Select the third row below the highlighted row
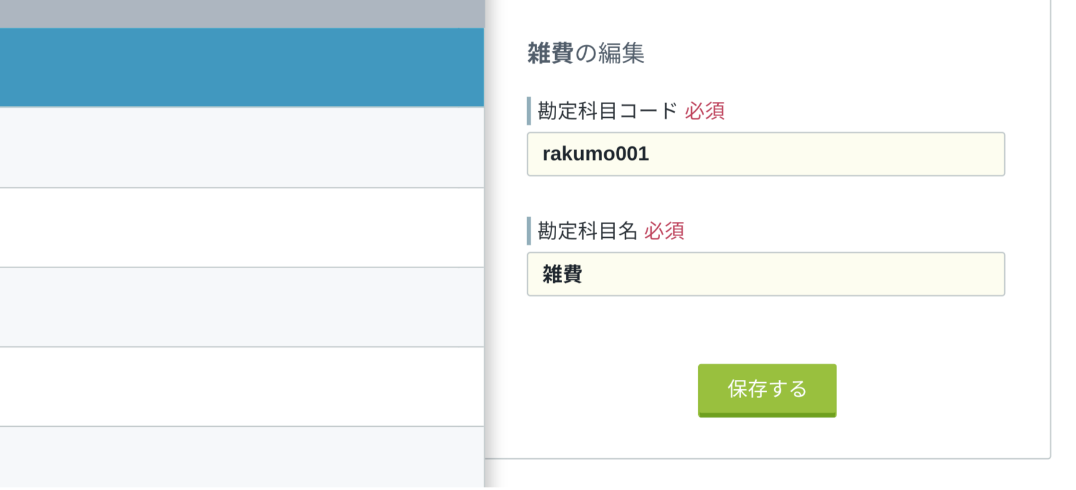Viewport: 1076px width, 490px height. [242, 307]
